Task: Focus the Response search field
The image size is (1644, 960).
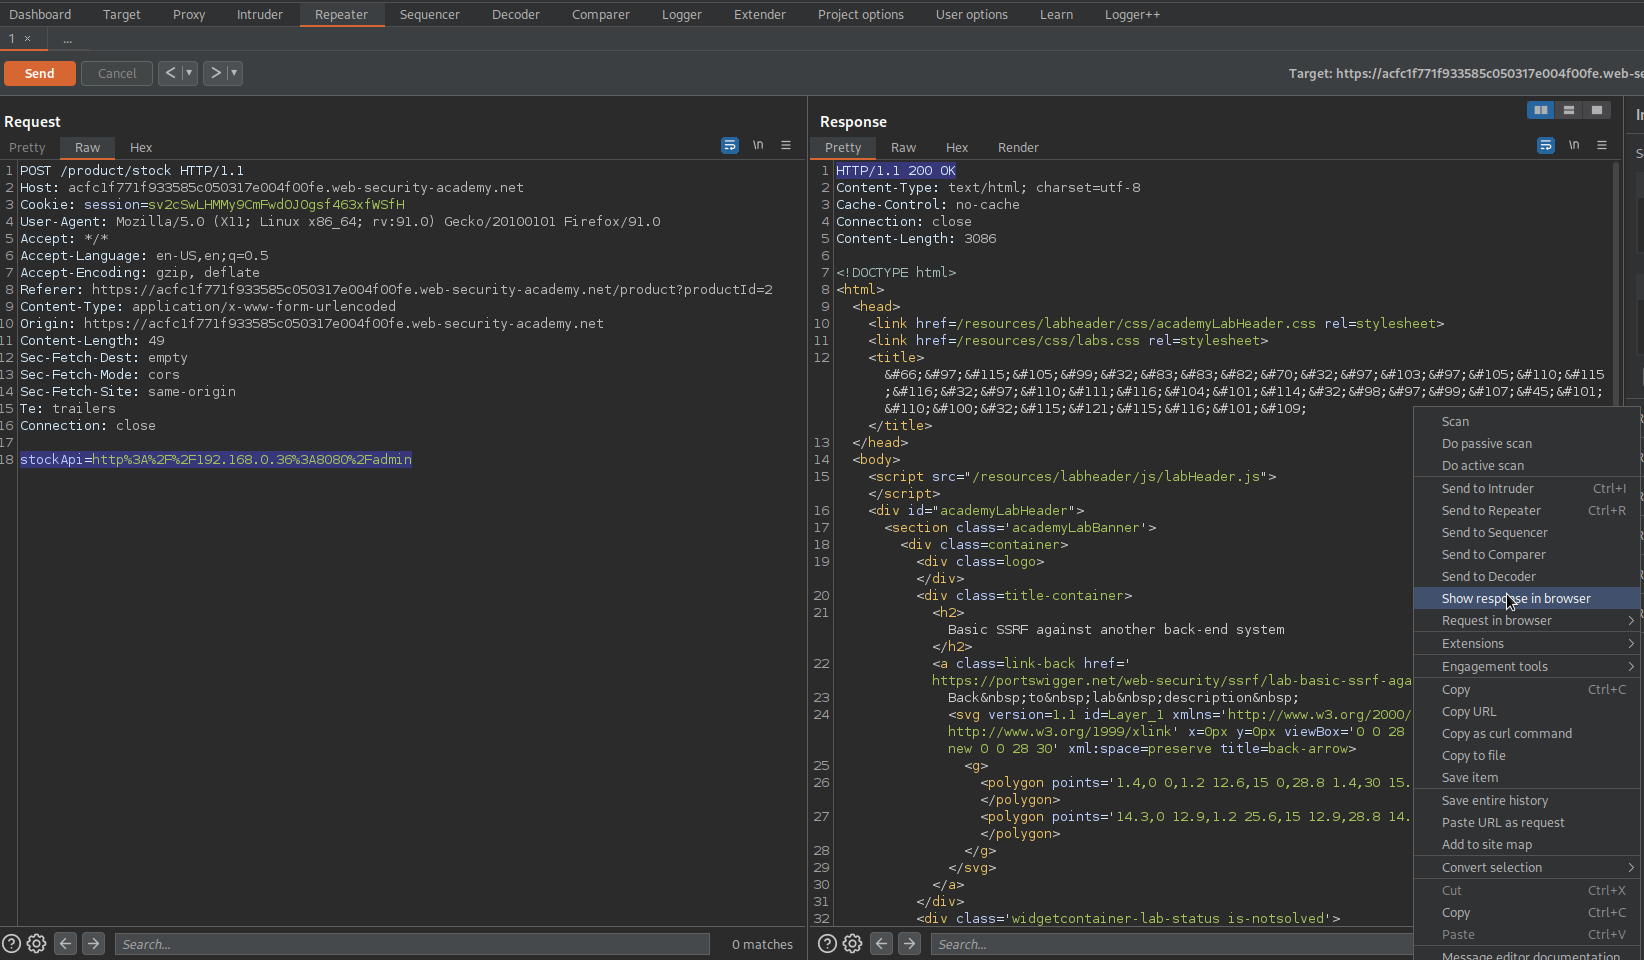Action: [x=1172, y=944]
